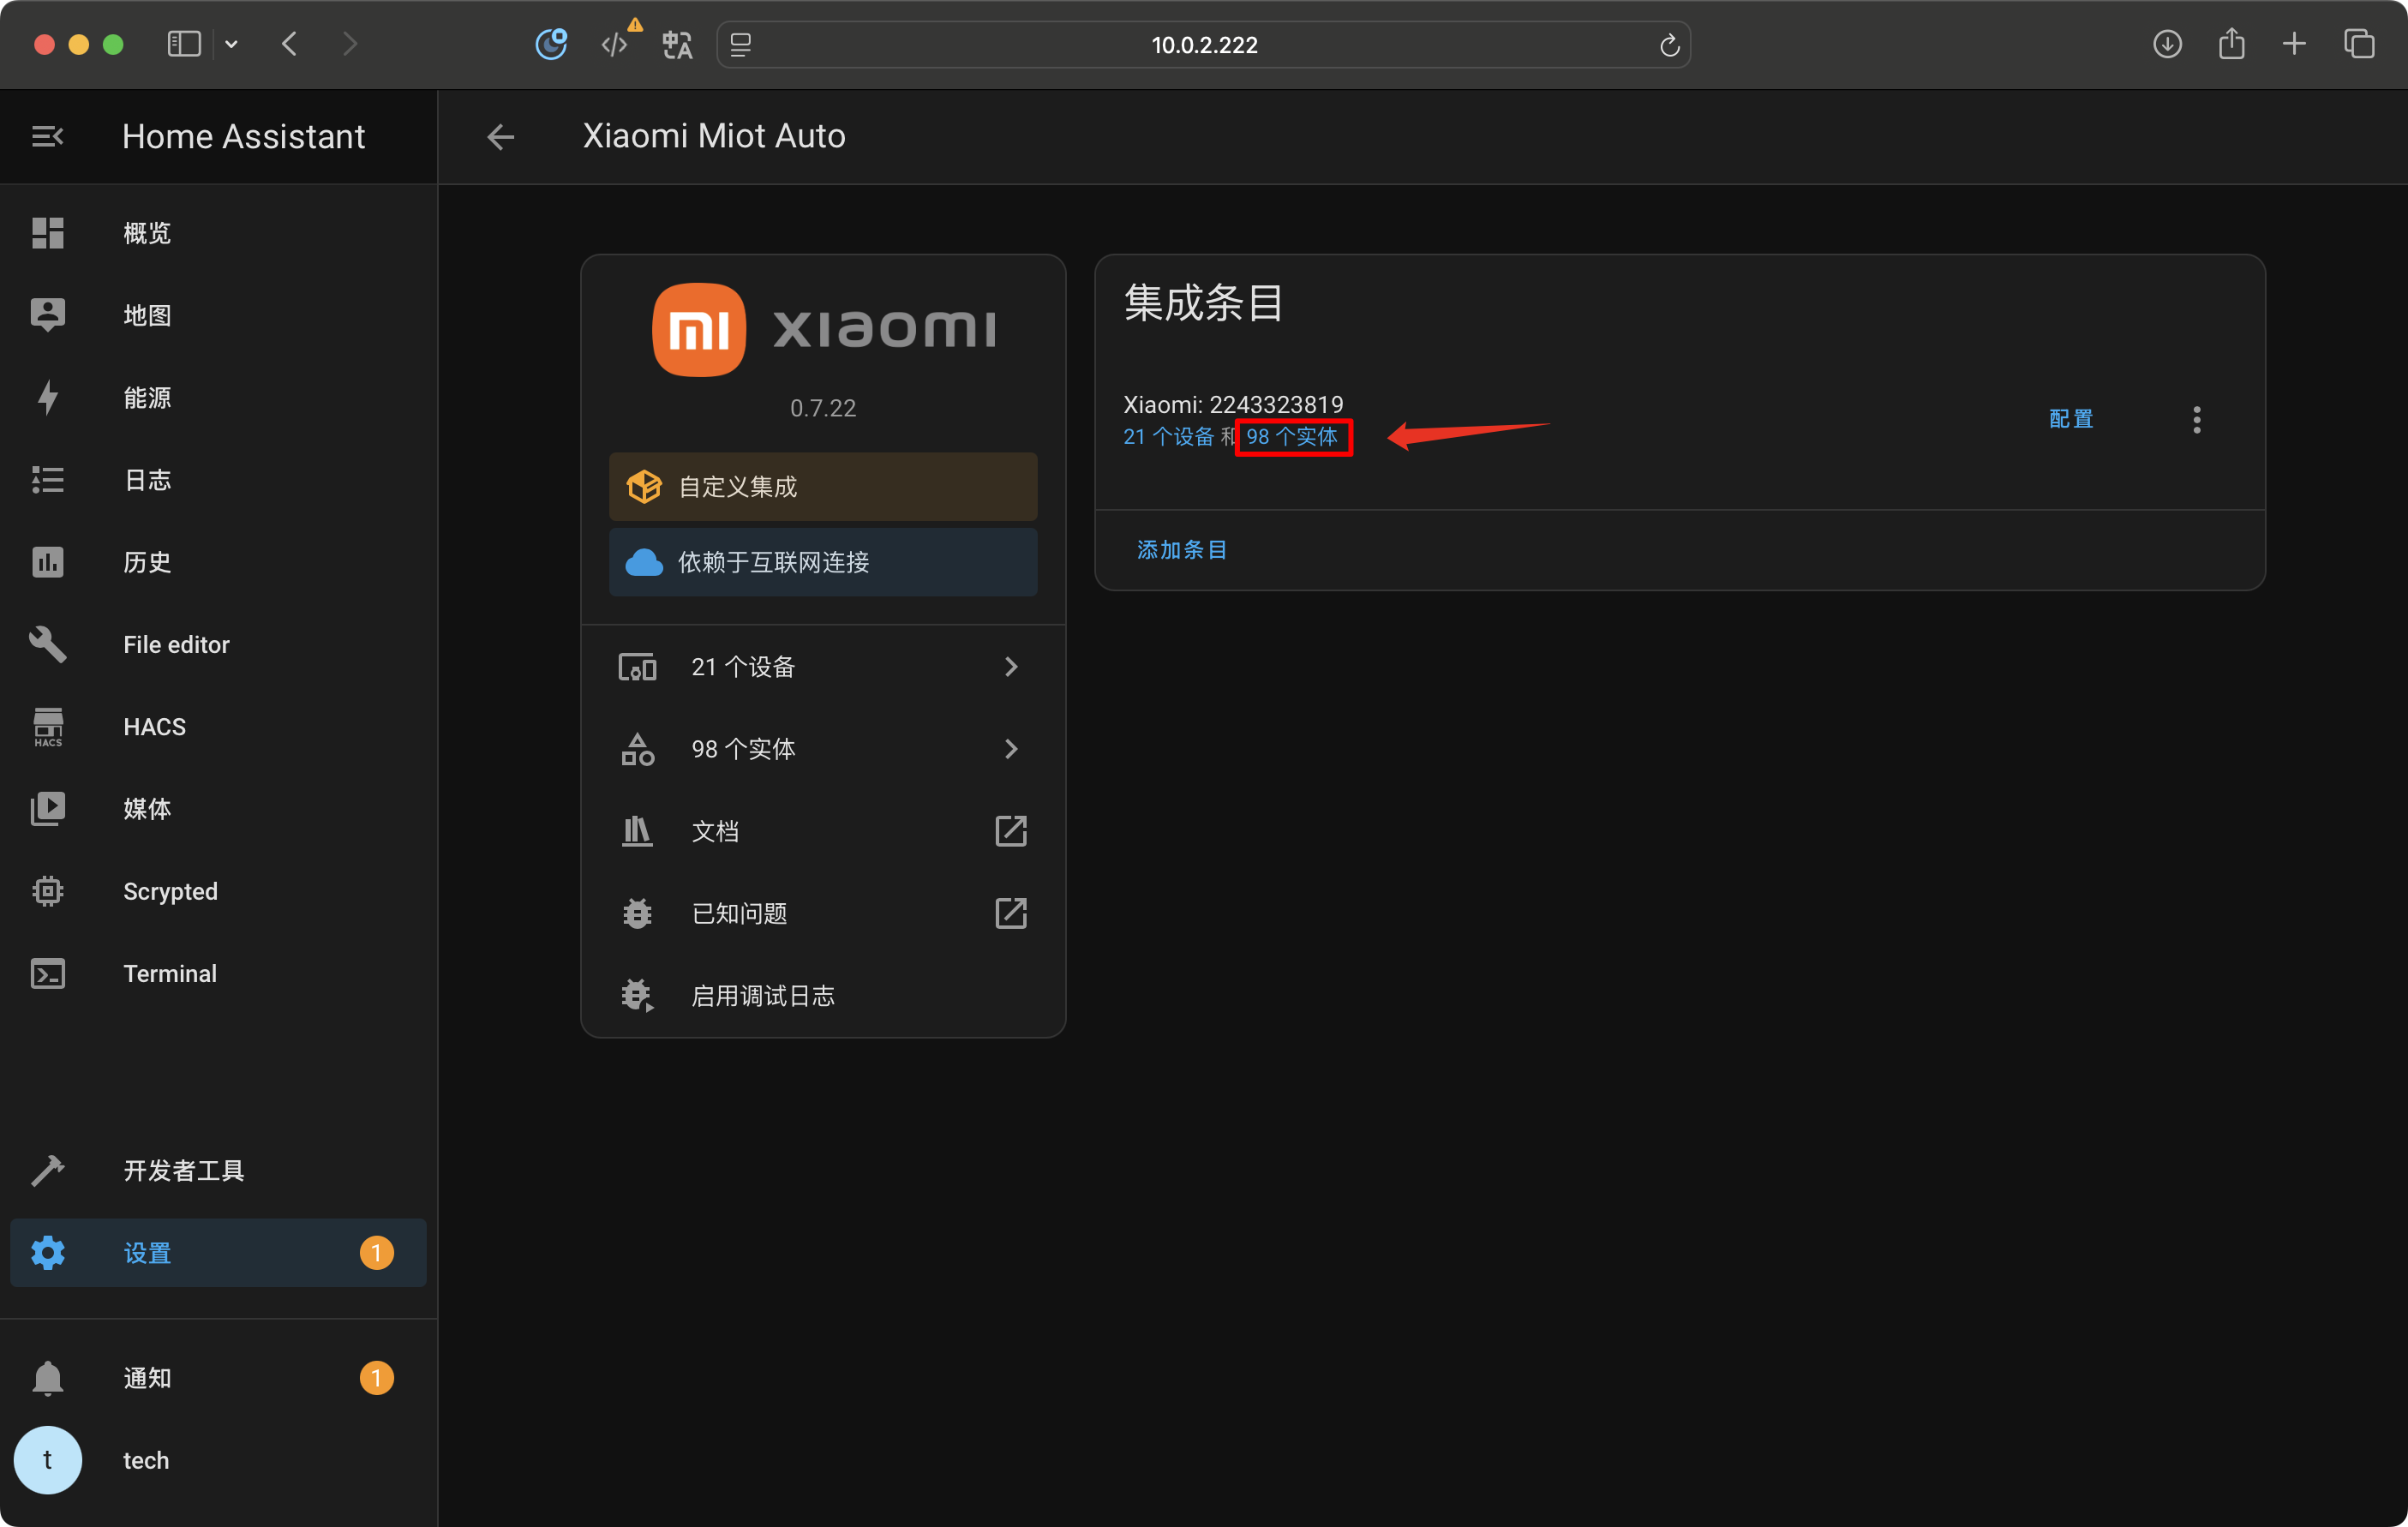Open Safari reader page icon in address bar

pyautogui.click(x=740, y=44)
